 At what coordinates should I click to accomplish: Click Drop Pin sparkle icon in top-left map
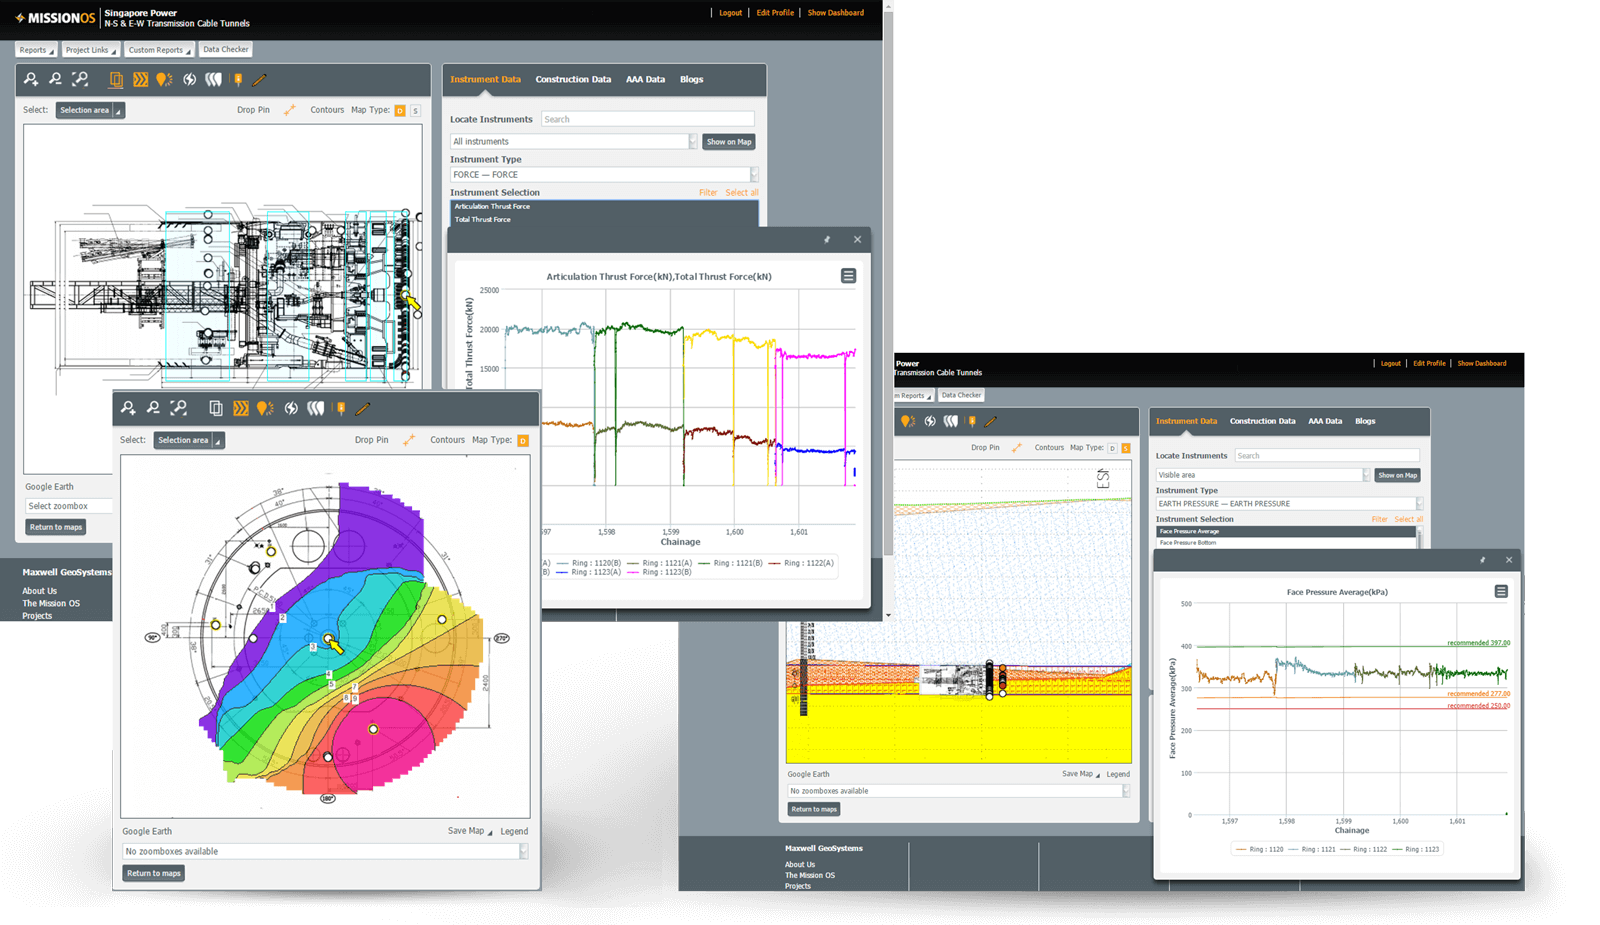290,110
